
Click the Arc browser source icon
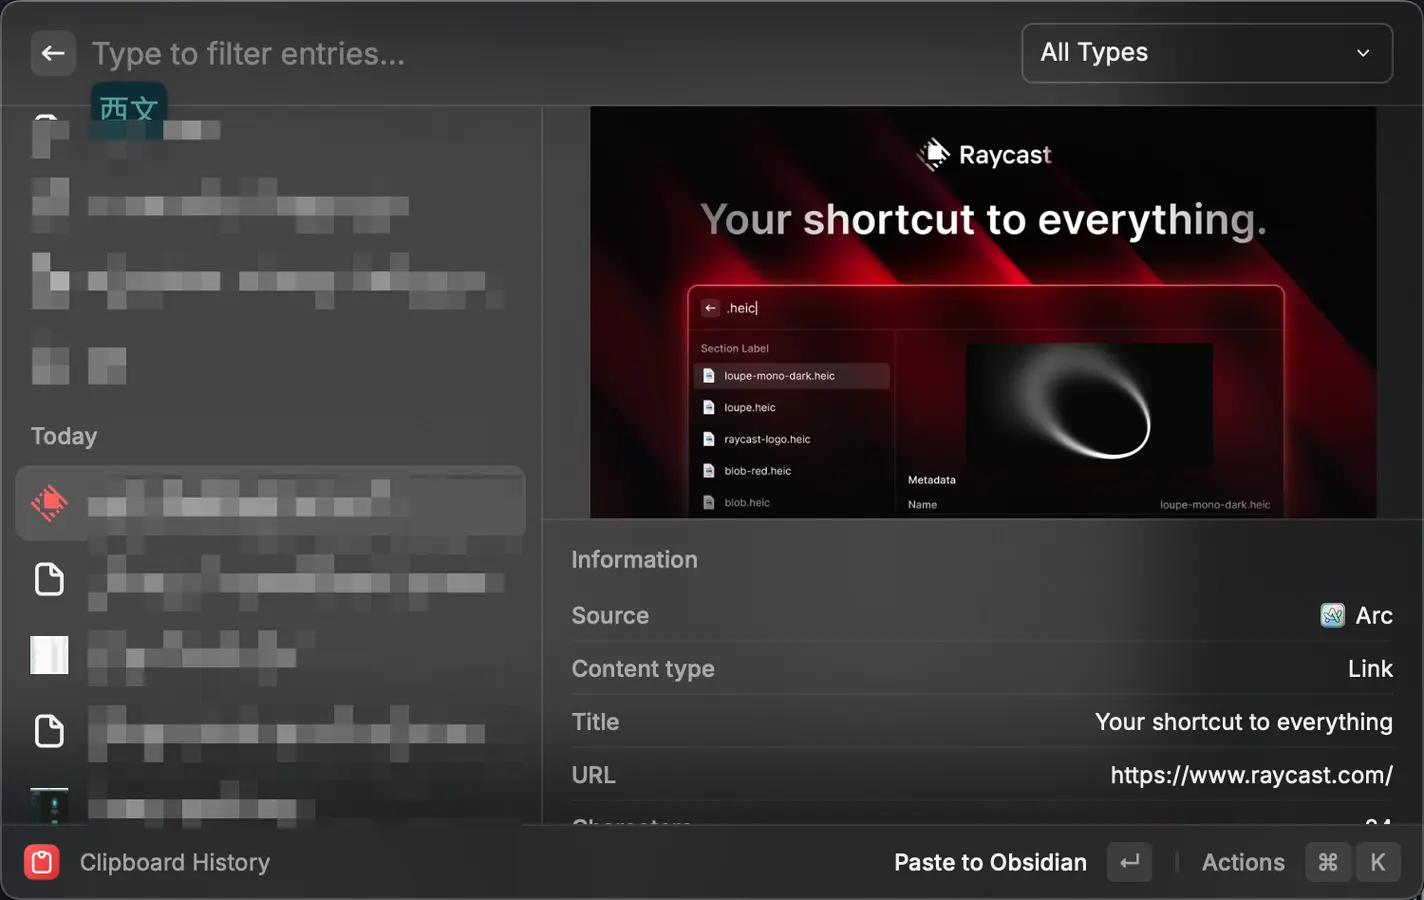click(x=1332, y=615)
